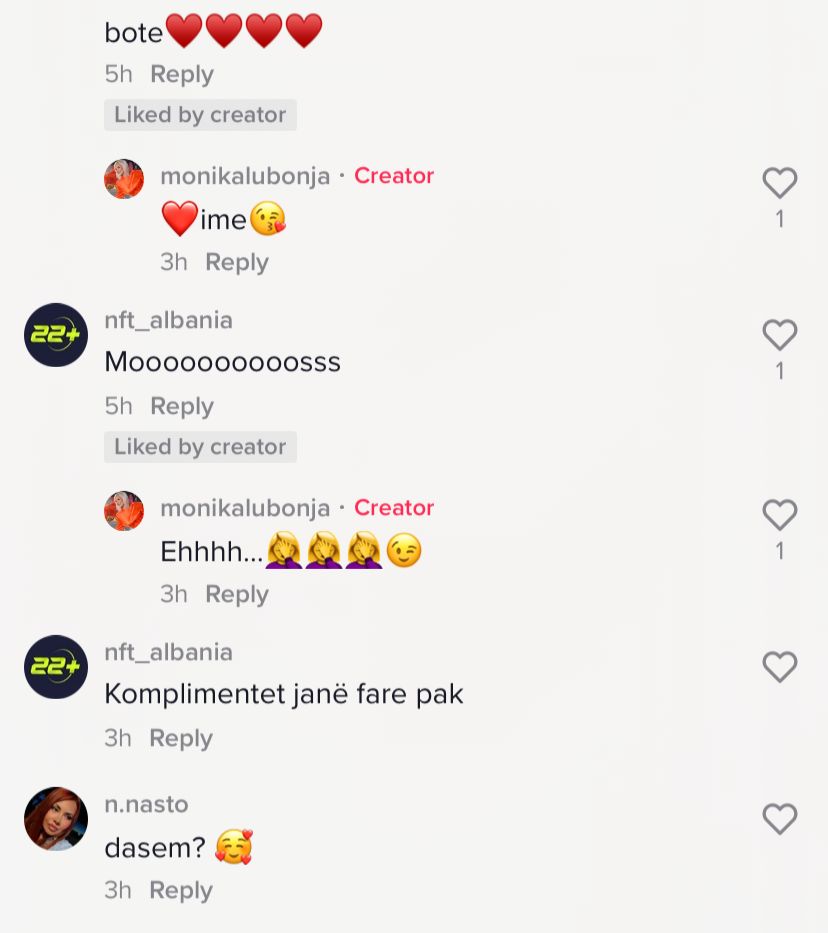Like monikalubonja's 'Ehhhh...' reply
This screenshot has width=828, height=933.
[x=780, y=515]
